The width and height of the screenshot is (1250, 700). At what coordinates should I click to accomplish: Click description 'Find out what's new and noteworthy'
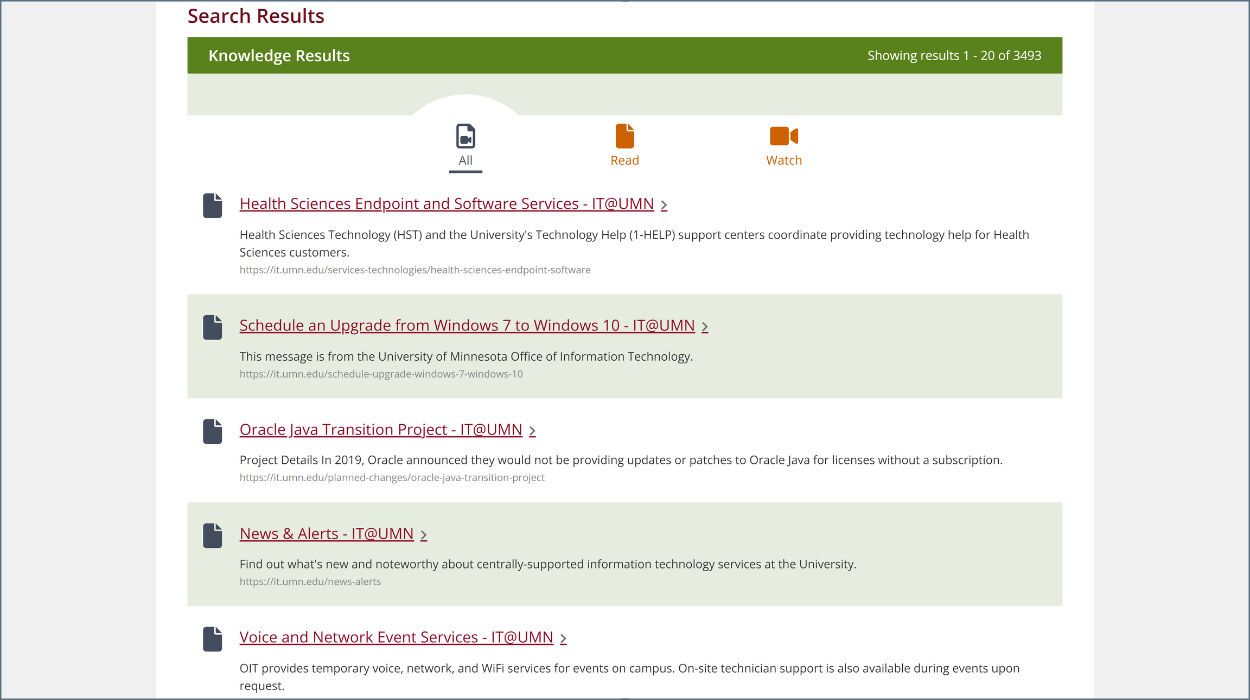pyautogui.click(x=548, y=564)
